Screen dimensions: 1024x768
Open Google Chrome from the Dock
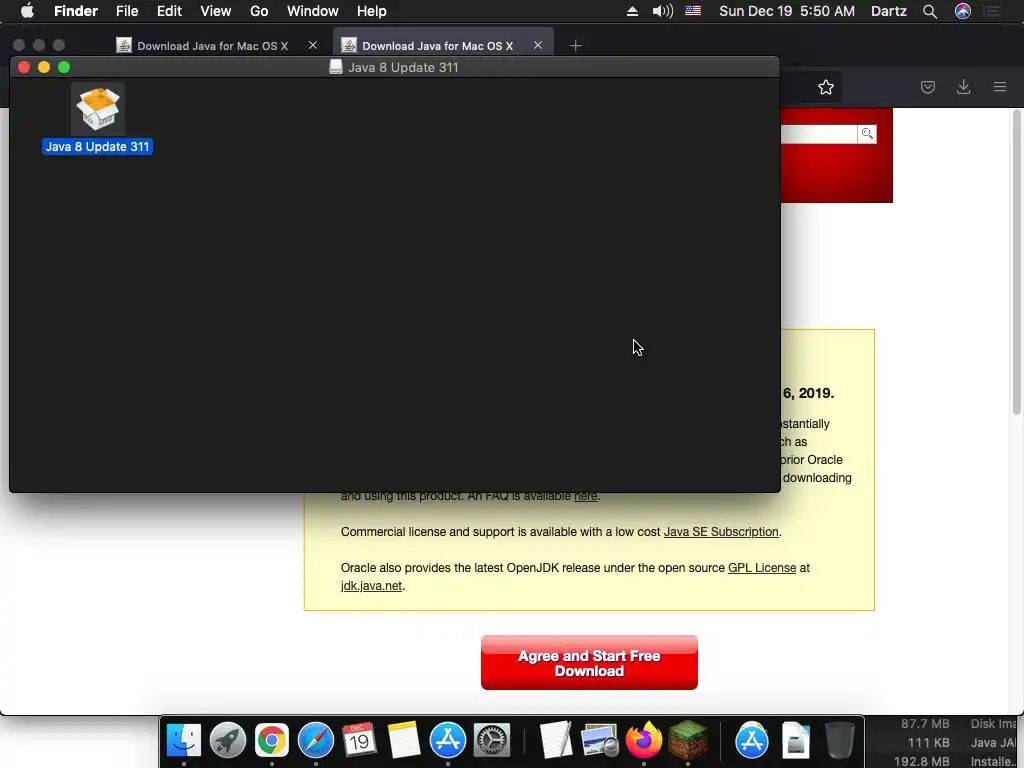coord(272,741)
